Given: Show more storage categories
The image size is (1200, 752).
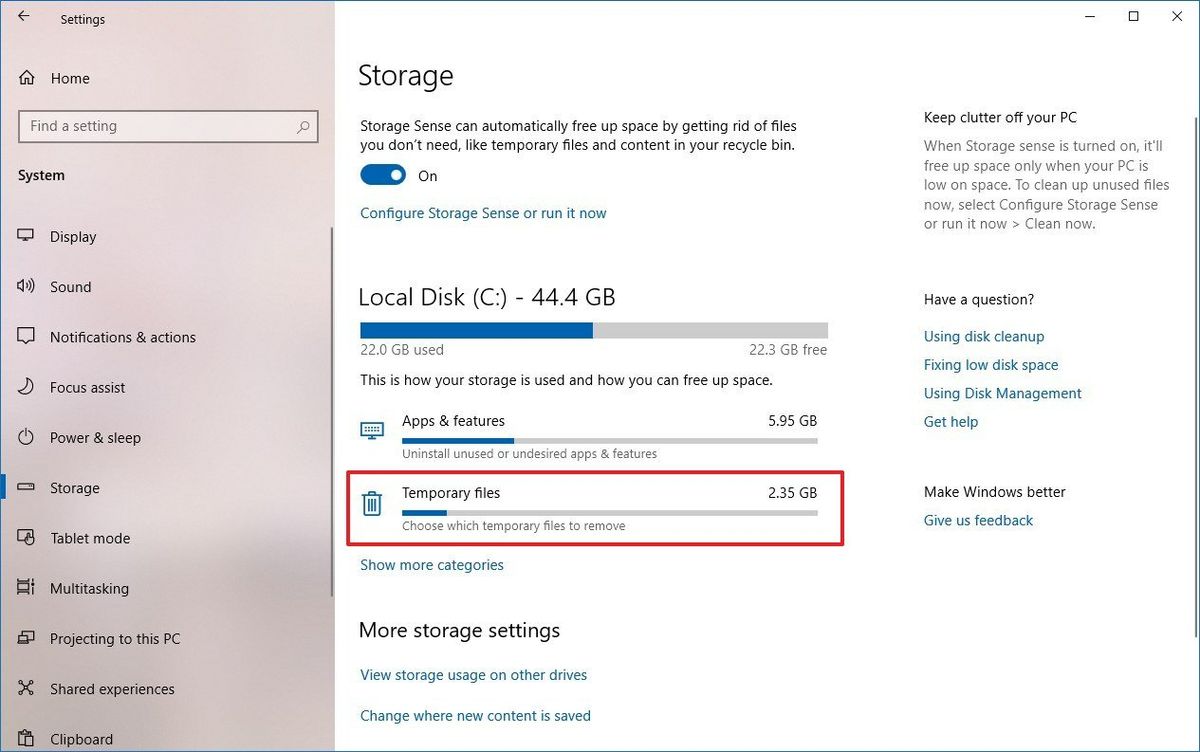Looking at the screenshot, I should click(x=432, y=564).
